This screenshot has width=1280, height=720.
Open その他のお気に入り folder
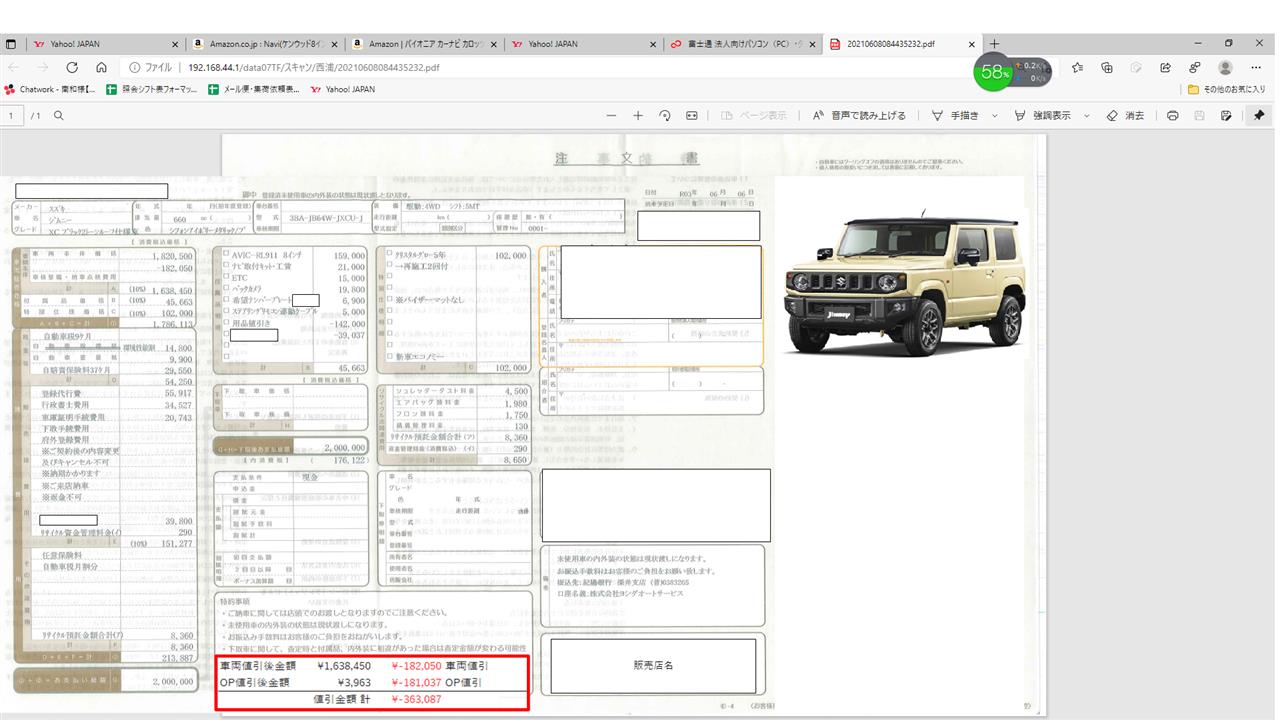tap(1226, 89)
